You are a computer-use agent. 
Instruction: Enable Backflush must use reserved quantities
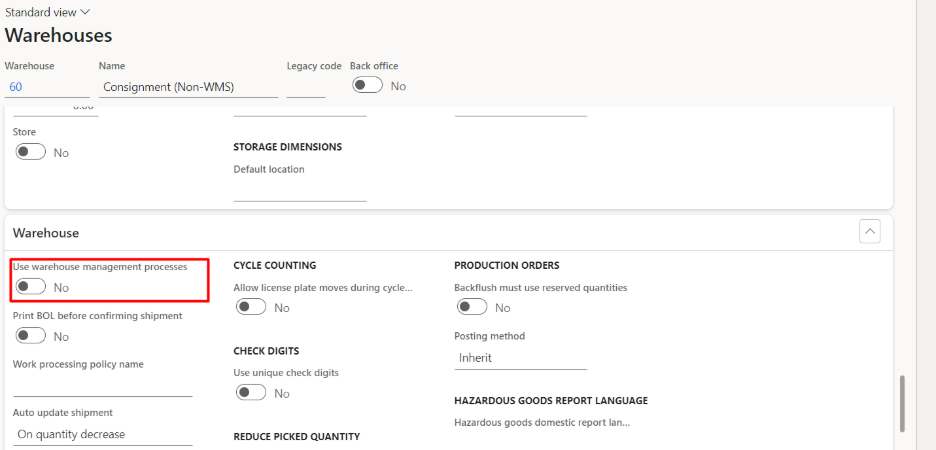click(472, 308)
